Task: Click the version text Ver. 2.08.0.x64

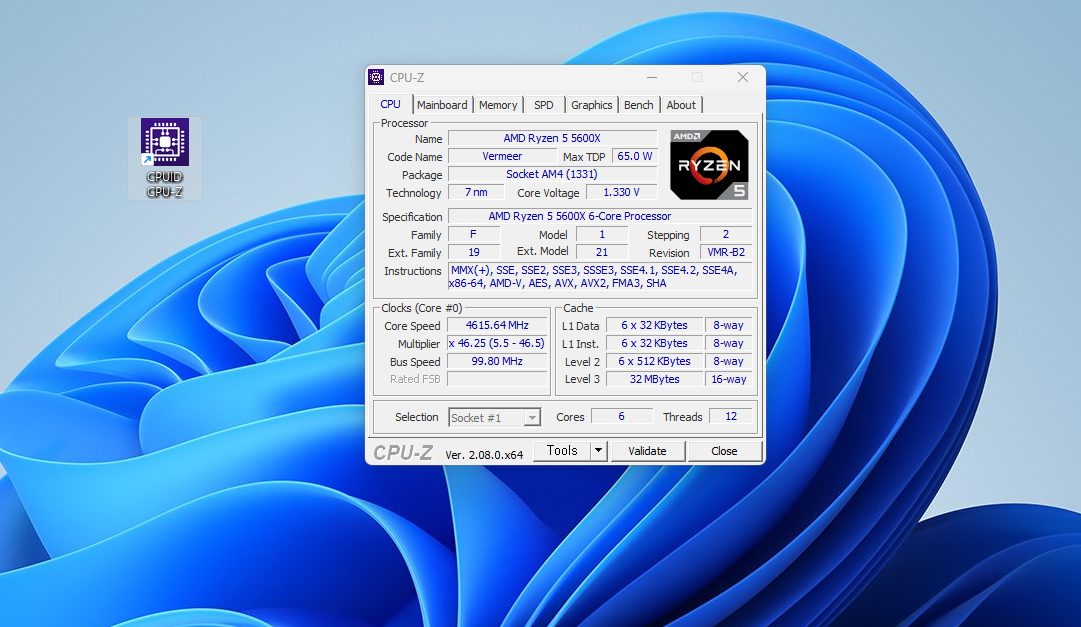Action: pos(484,455)
